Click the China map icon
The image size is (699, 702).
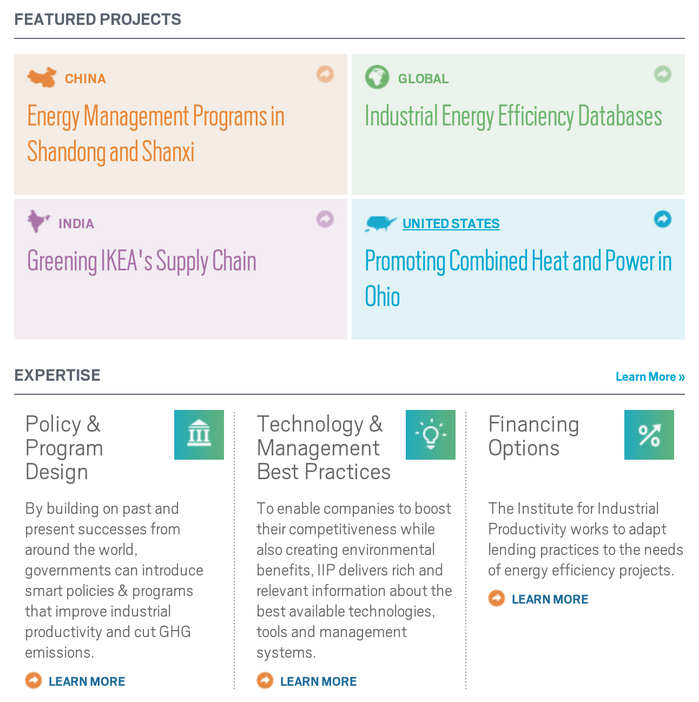pos(42,78)
